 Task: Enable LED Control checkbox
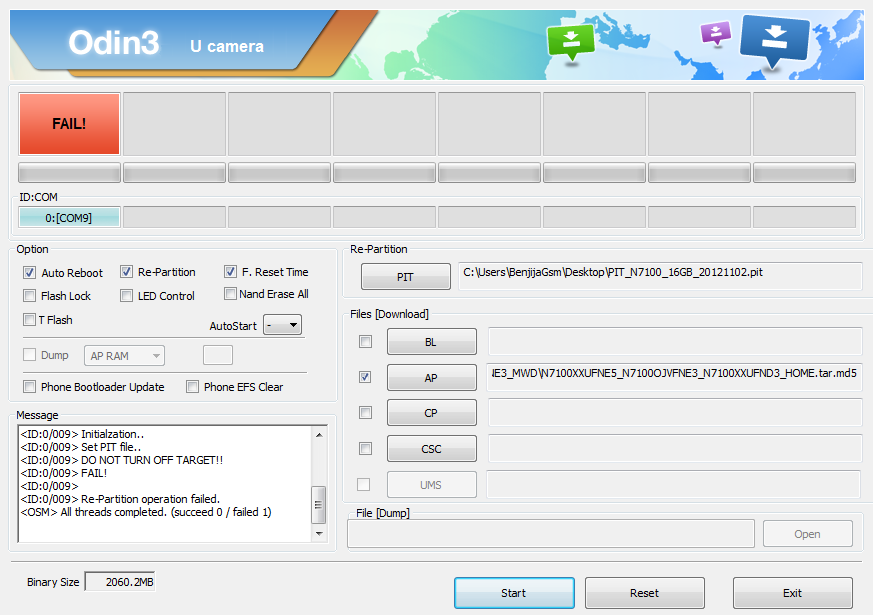[126, 296]
